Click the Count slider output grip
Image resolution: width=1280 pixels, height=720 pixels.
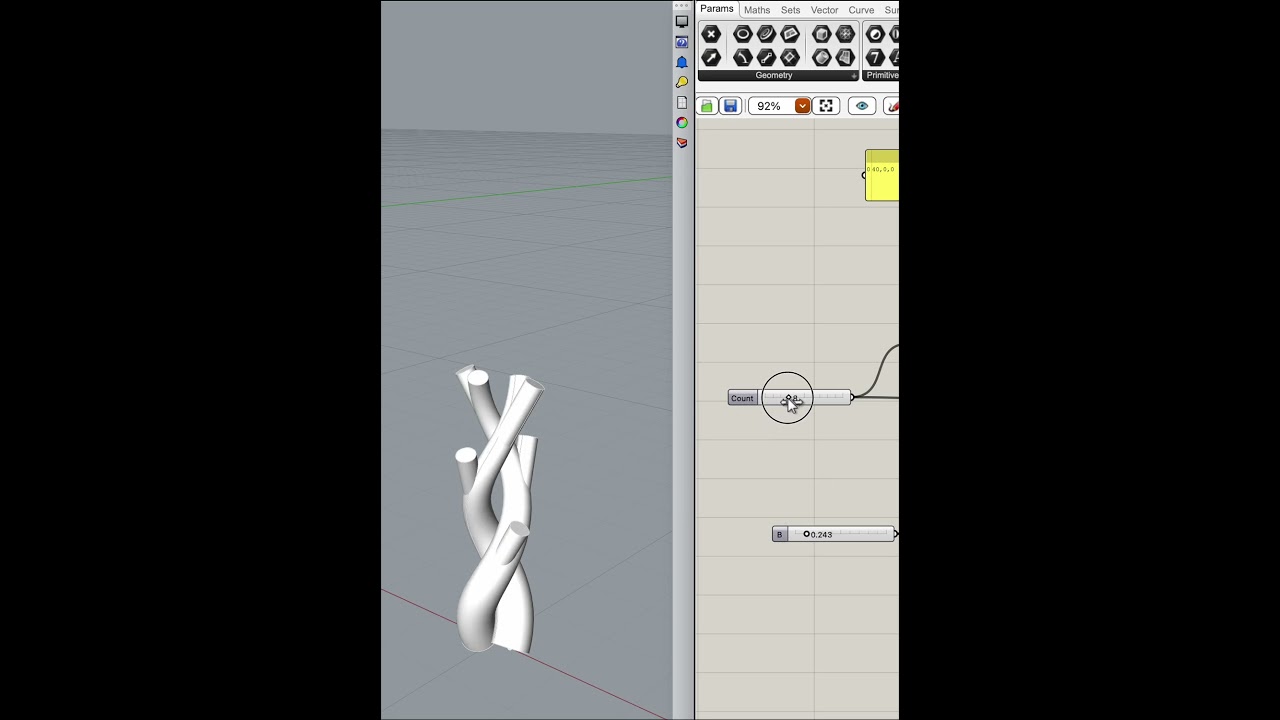[852, 398]
